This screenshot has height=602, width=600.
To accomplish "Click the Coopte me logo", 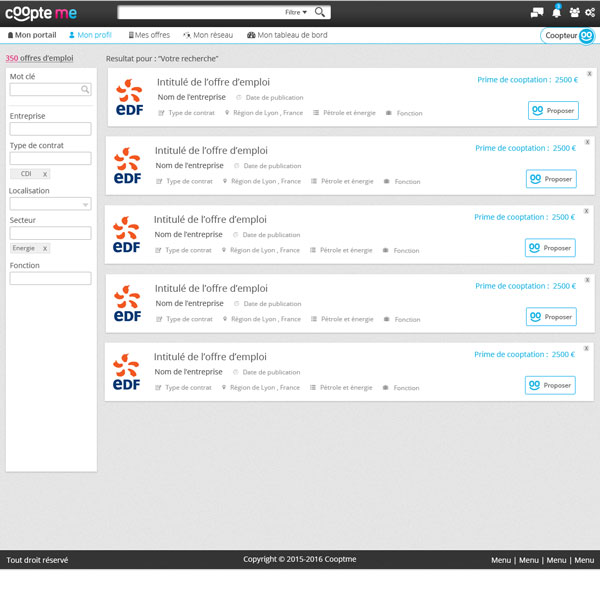I will 41,13.
